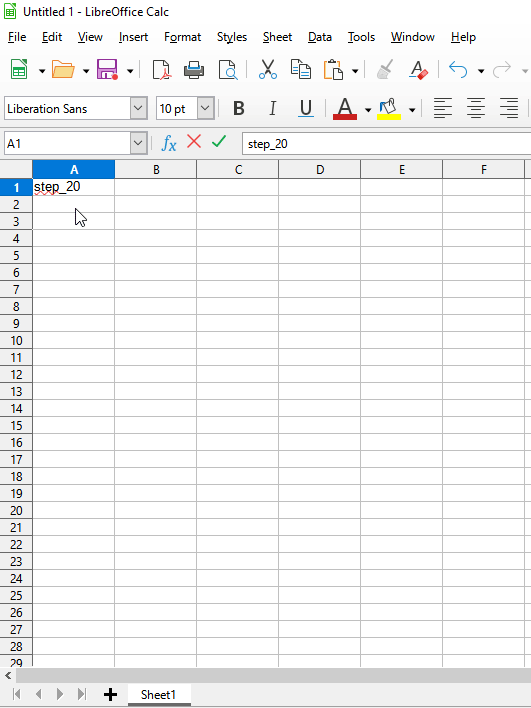
Task: Expand background color palette dropdown
Action: pyautogui.click(x=412, y=110)
